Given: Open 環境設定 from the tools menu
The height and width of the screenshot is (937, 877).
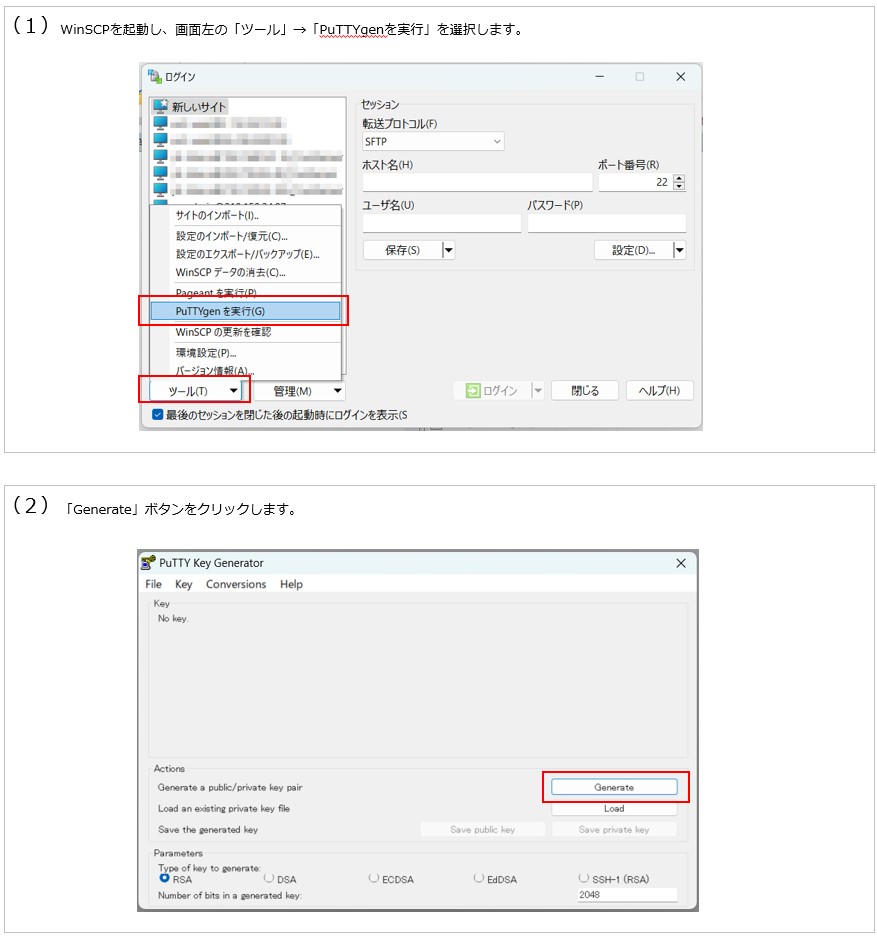Looking at the screenshot, I should point(246,353).
